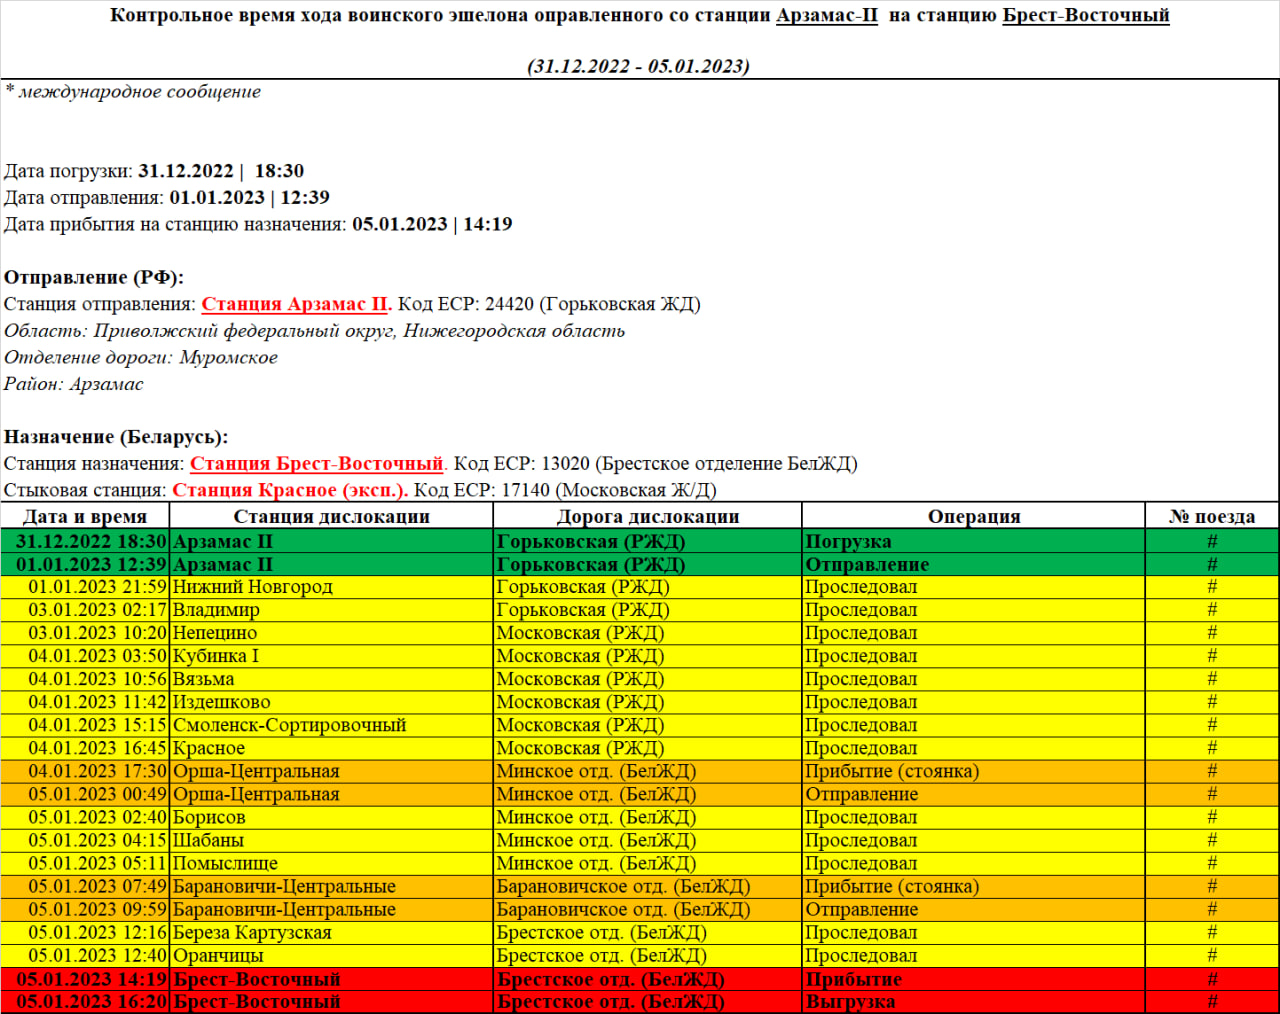Screen dimensions: 1280x1014
Task: Click underlined Брест-Восточный in the title
Action: tap(1085, 16)
